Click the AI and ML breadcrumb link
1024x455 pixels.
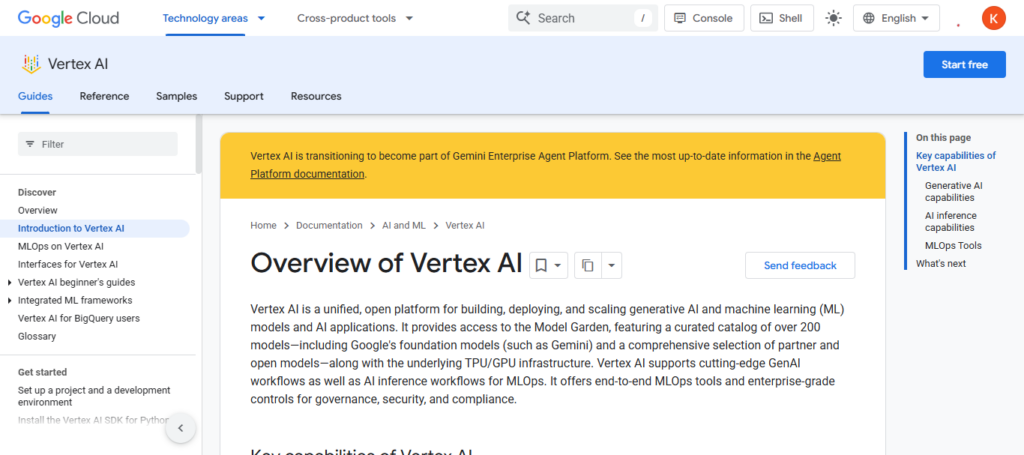pyautogui.click(x=404, y=225)
